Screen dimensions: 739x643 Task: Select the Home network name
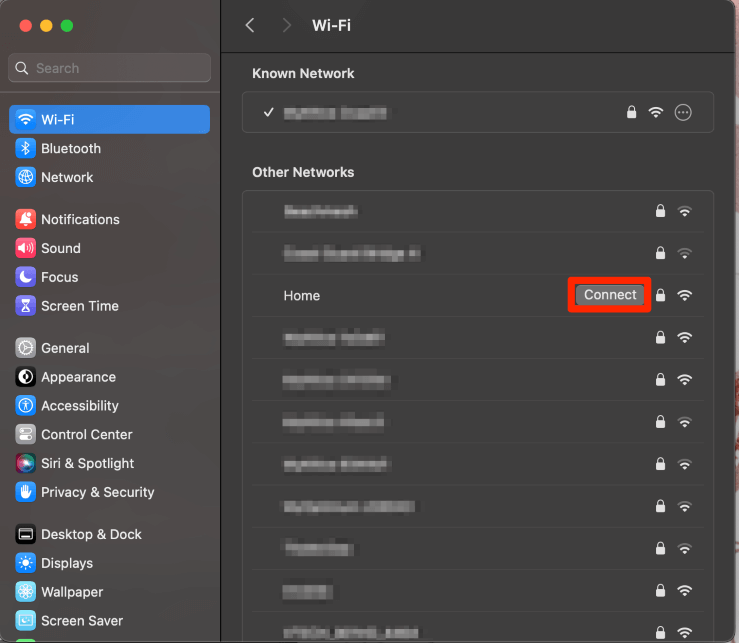coord(302,296)
